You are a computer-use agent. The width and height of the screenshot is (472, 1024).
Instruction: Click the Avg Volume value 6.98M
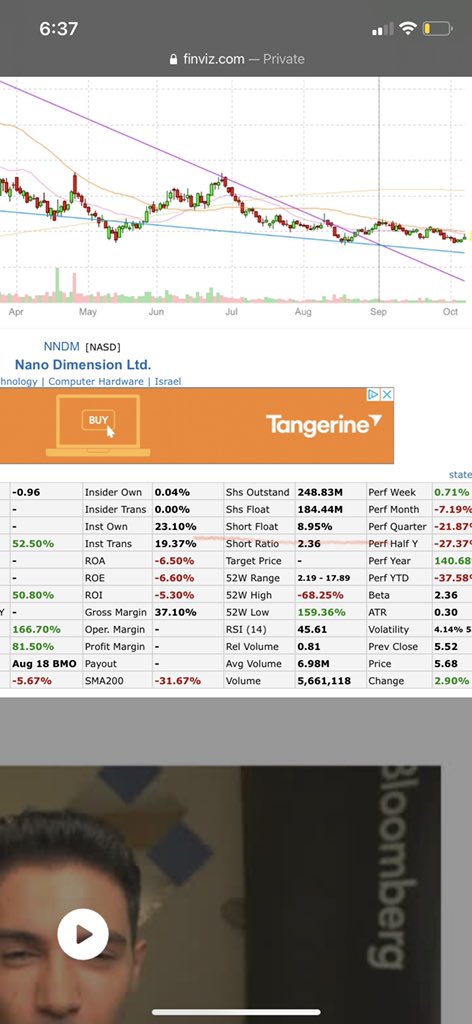pyautogui.click(x=313, y=664)
